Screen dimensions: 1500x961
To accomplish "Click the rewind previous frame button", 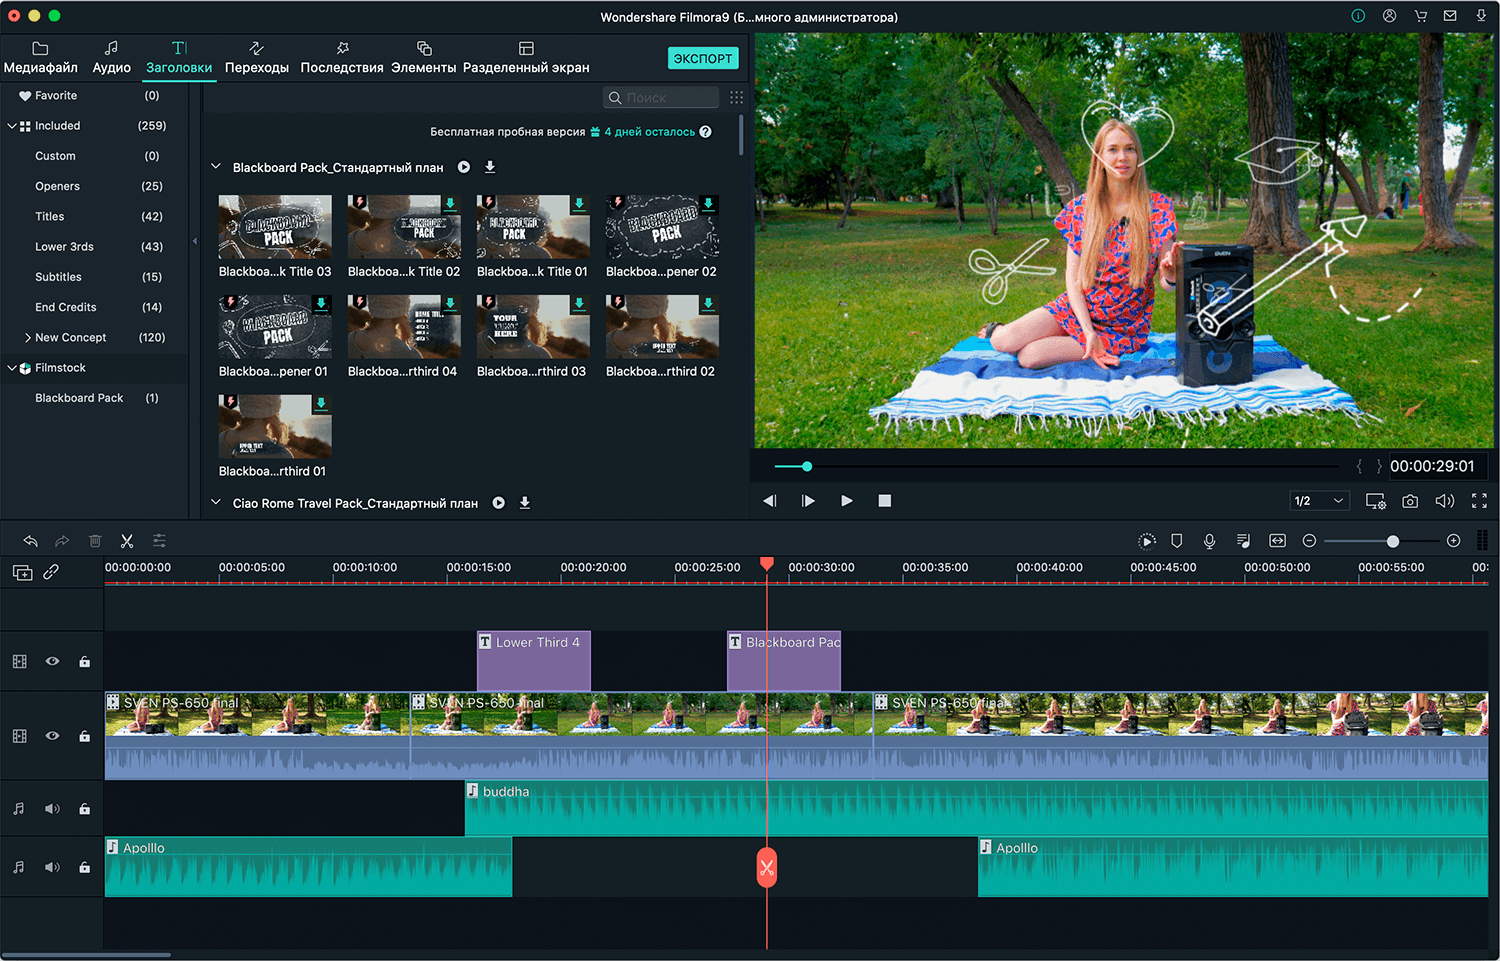I will (x=769, y=501).
